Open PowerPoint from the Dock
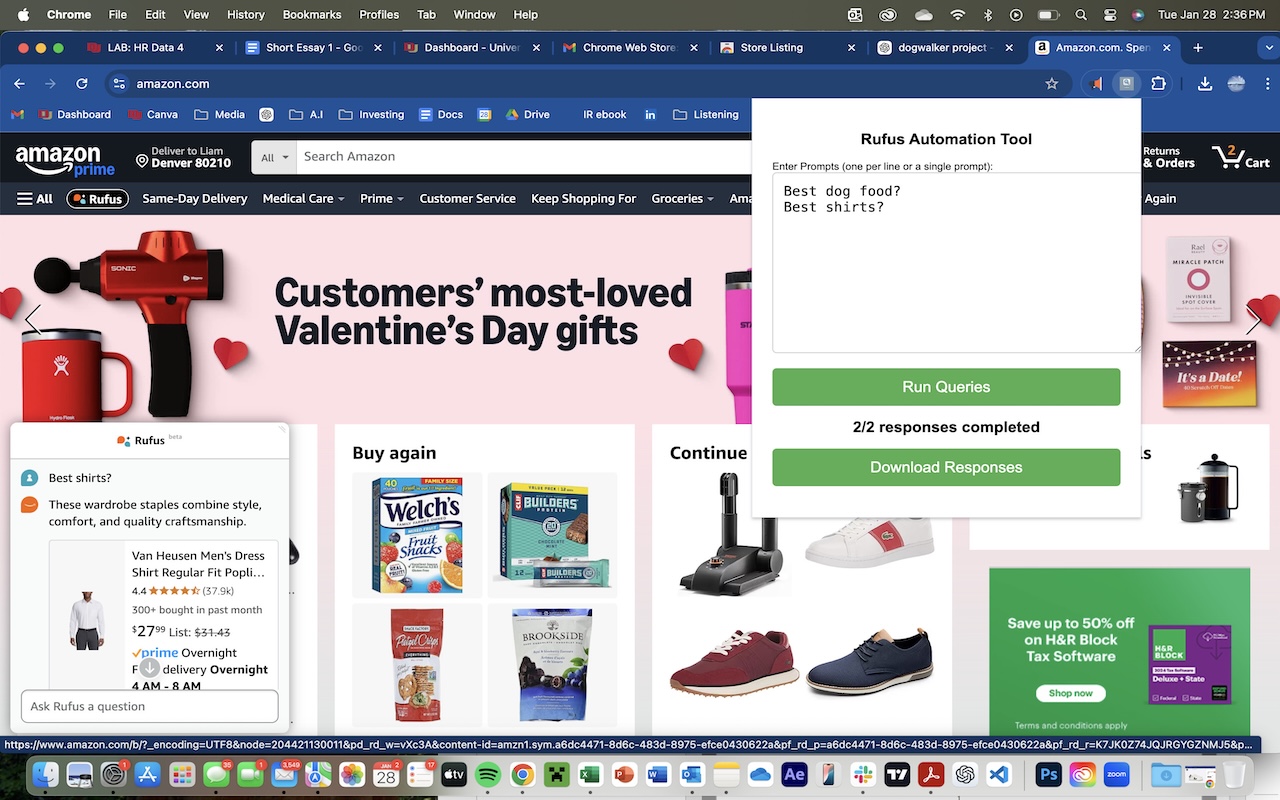 click(624, 774)
